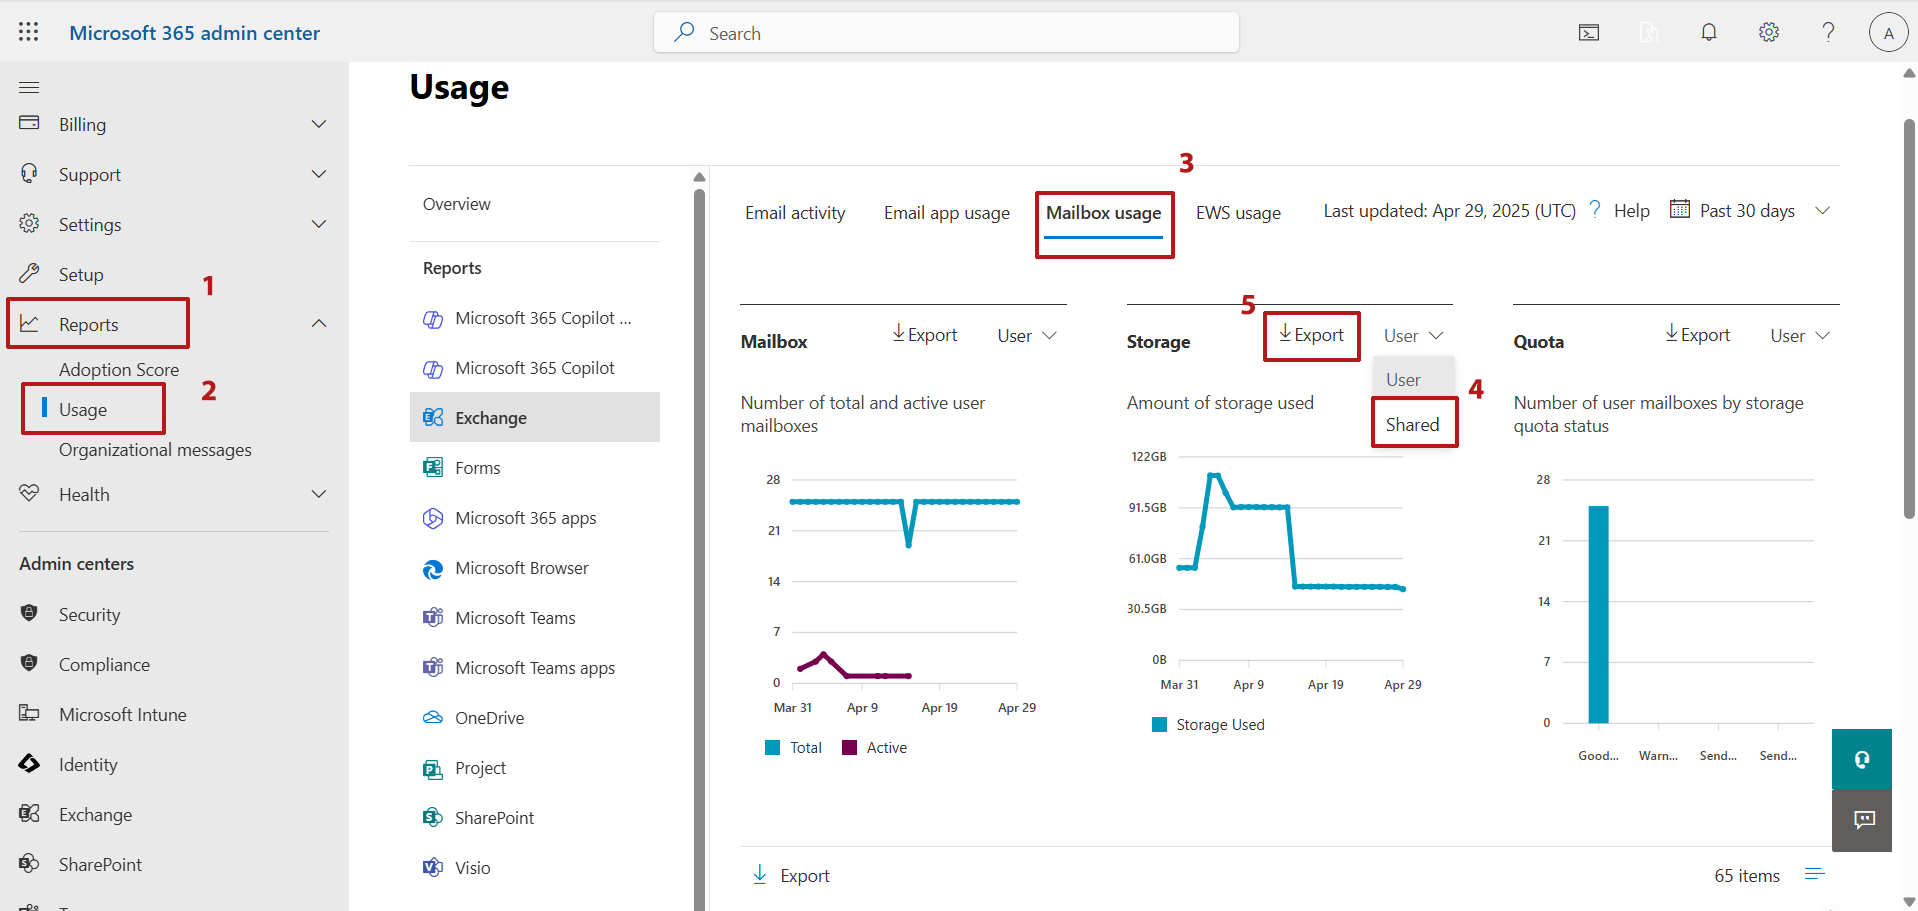The height and width of the screenshot is (911, 1918).
Task: Click the OneDrive cloud icon
Action: pyautogui.click(x=433, y=717)
